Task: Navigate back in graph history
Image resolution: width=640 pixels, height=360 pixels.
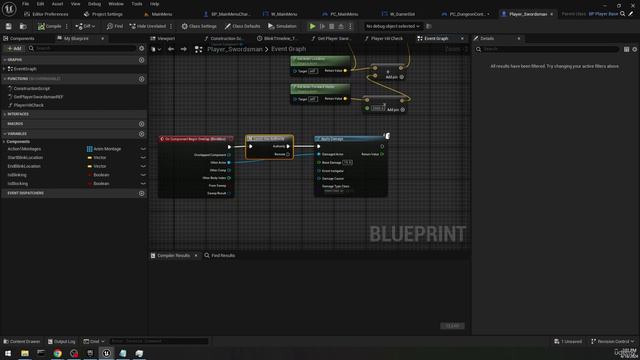Action: [x=171, y=49]
